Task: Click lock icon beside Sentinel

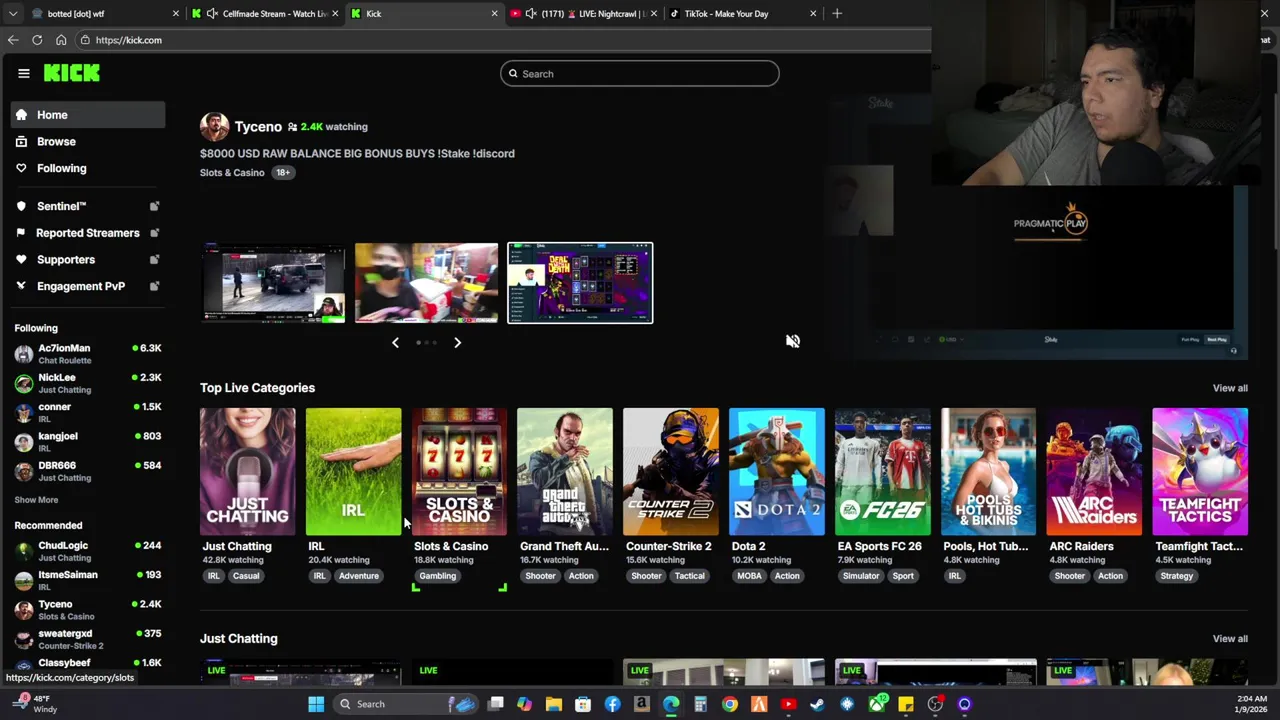Action: click(154, 206)
